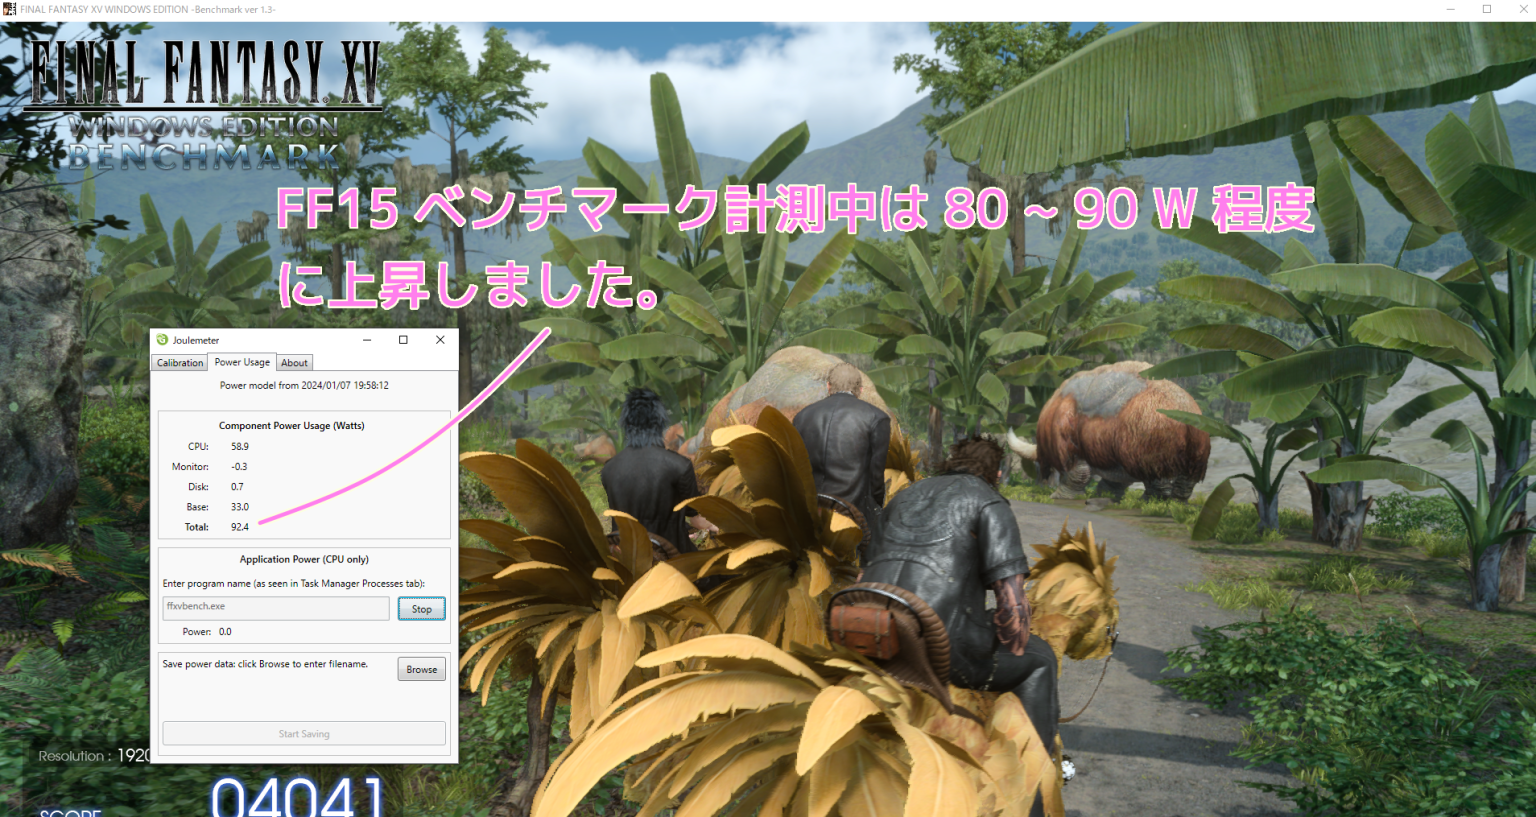
Task: Close the Joulemeter window
Action: coord(439,340)
